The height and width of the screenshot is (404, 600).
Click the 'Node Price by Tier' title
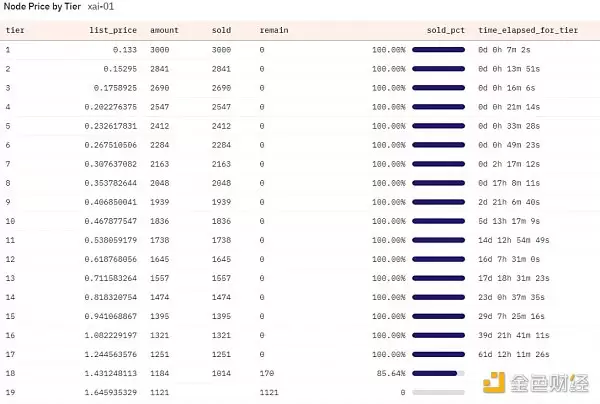44,7
